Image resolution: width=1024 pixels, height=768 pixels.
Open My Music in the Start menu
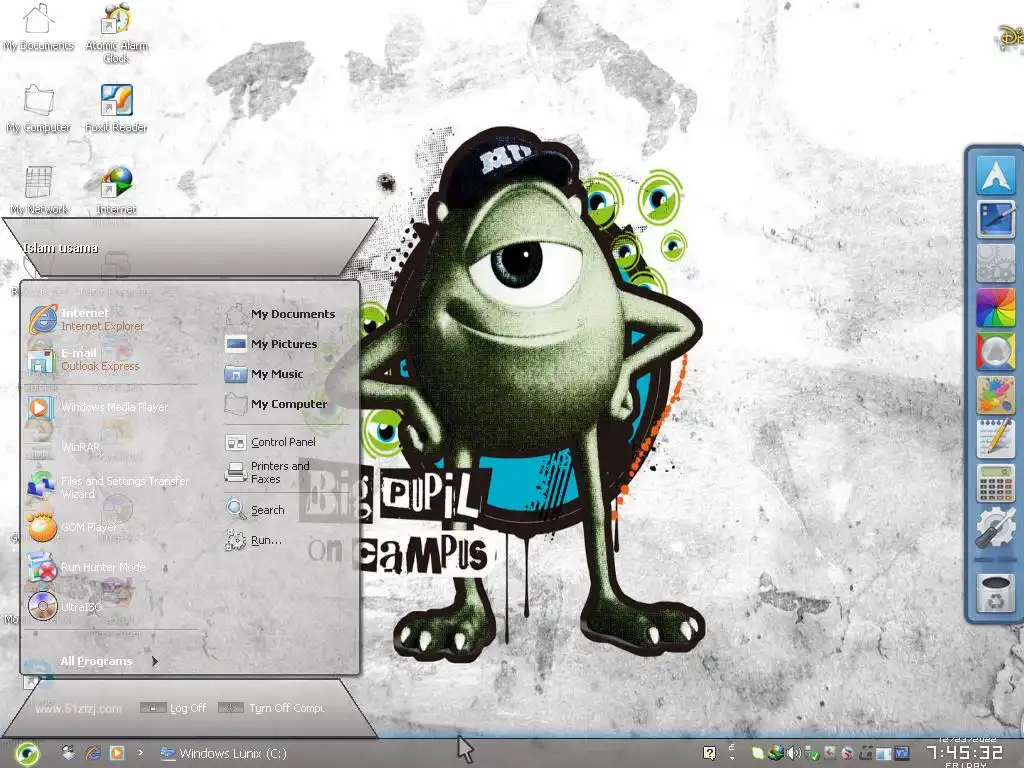pos(264,374)
